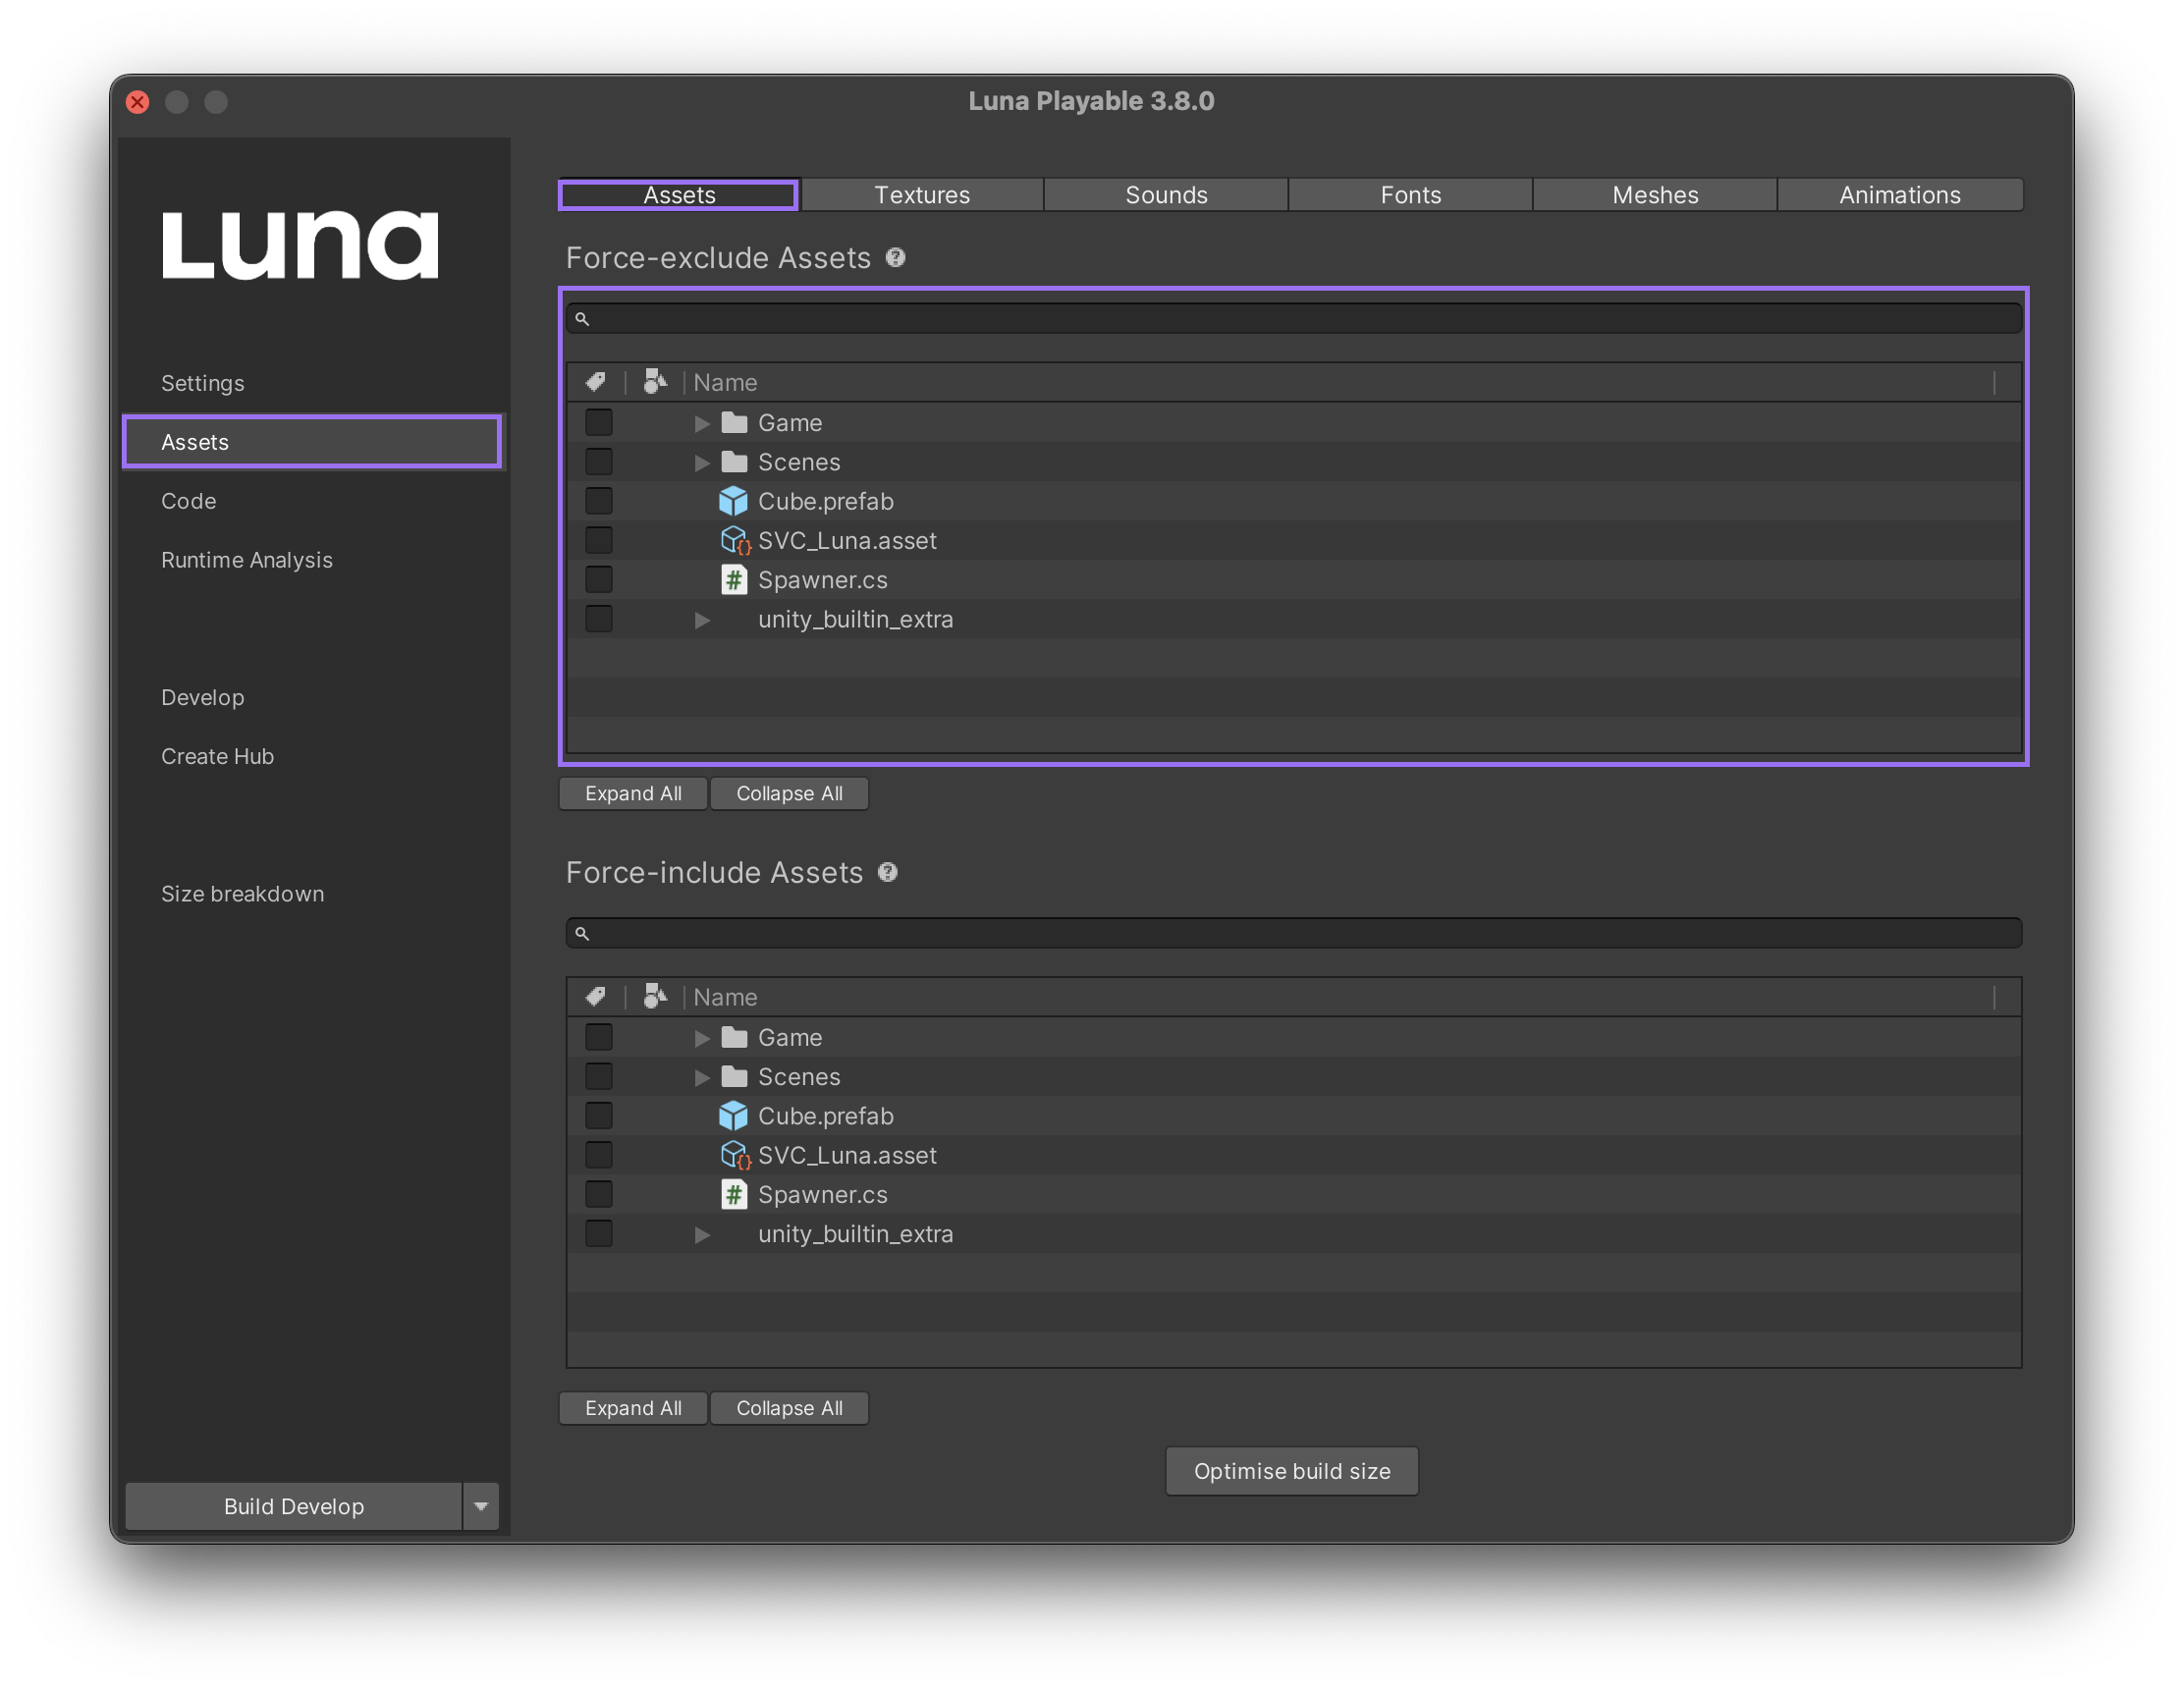Expand the Game folder in Force-include list
The height and width of the screenshot is (1689, 2184).
click(x=702, y=1038)
